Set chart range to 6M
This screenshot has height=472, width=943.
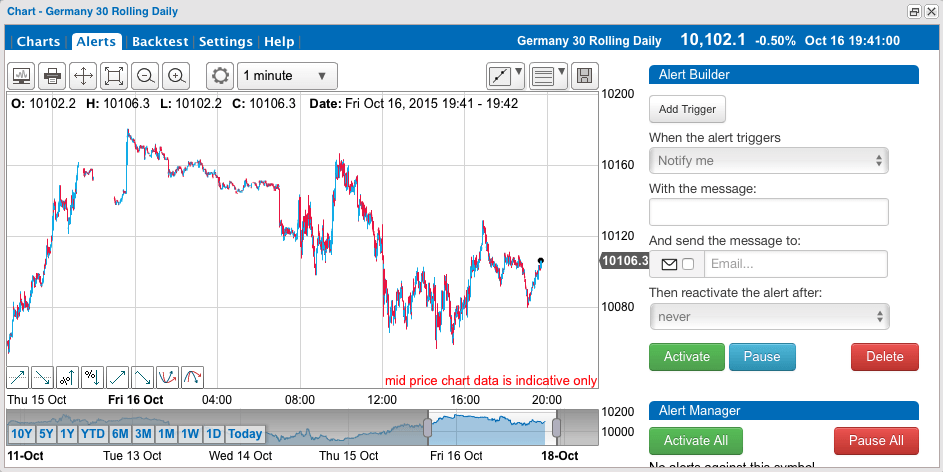[x=120, y=434]
